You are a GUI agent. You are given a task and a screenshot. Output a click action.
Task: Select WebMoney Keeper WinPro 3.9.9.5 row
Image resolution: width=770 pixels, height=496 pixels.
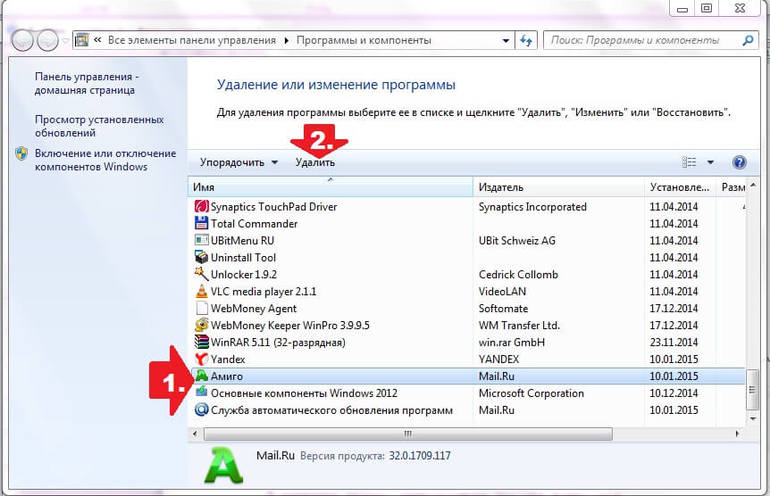pyautogui.click(x=467, y=325)
